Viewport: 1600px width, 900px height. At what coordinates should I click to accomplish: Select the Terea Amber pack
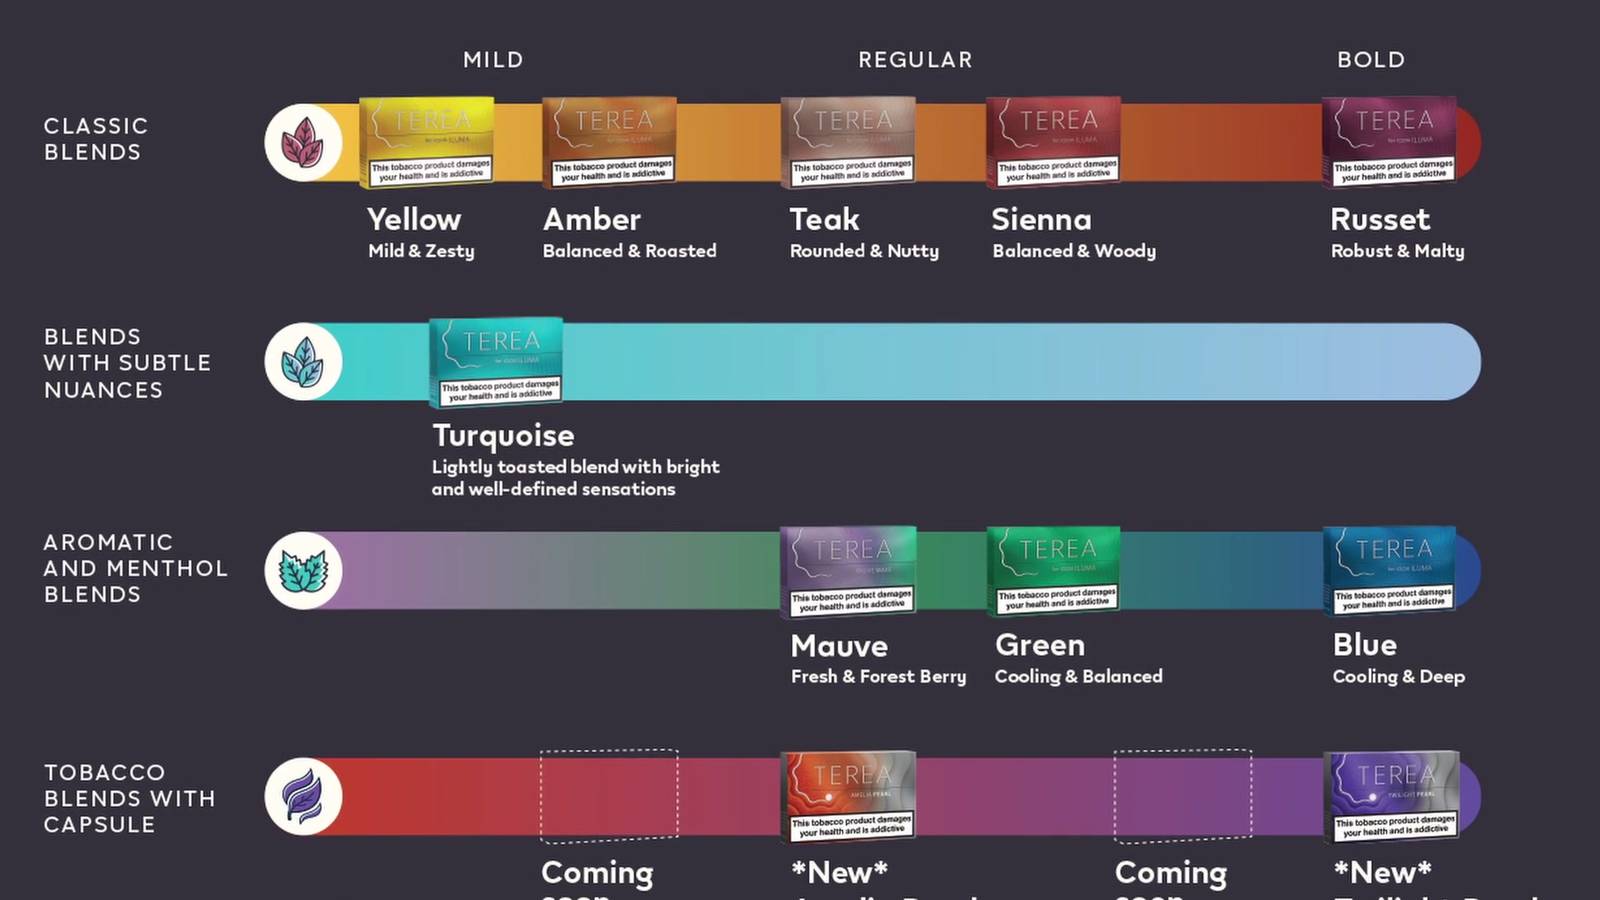click(x=610, y=142)
